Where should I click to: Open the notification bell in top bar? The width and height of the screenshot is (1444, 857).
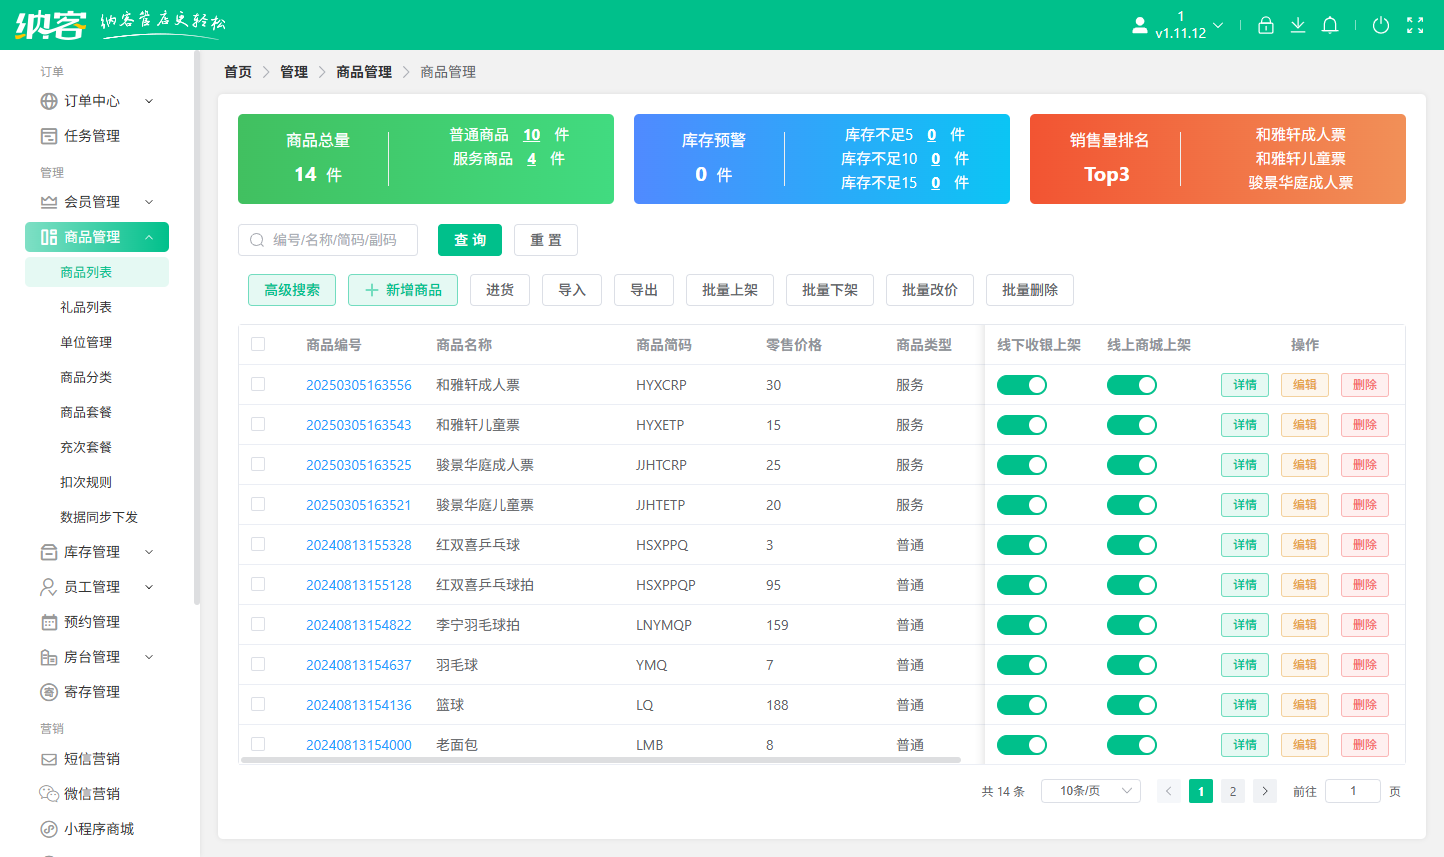coord(1330,25)
